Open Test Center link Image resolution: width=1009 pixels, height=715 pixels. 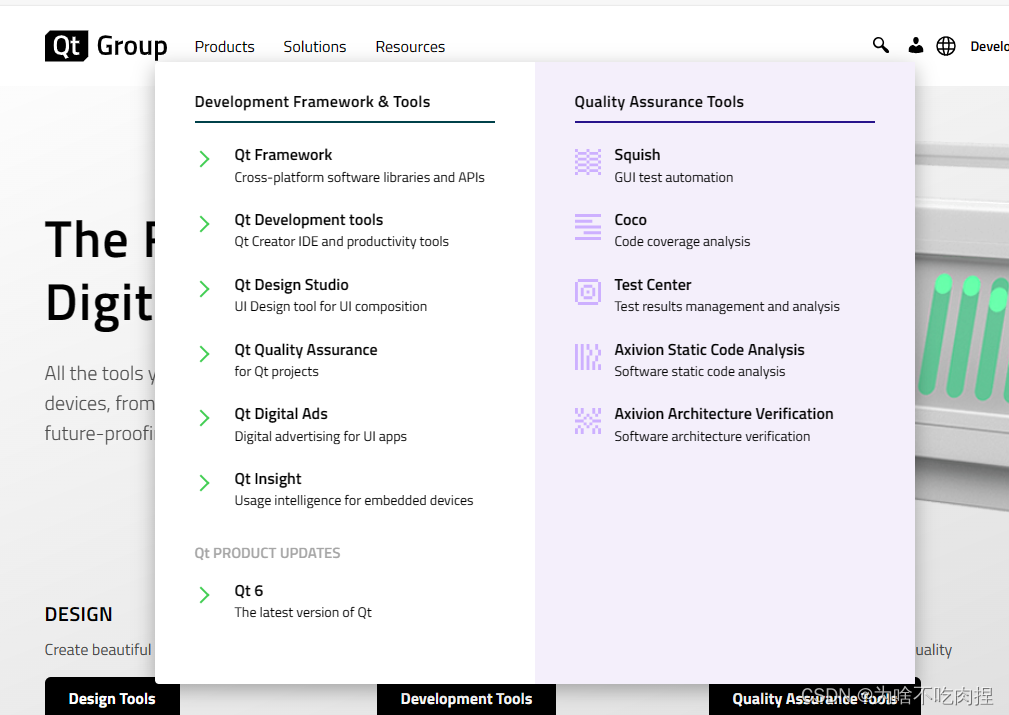point(653,284)
